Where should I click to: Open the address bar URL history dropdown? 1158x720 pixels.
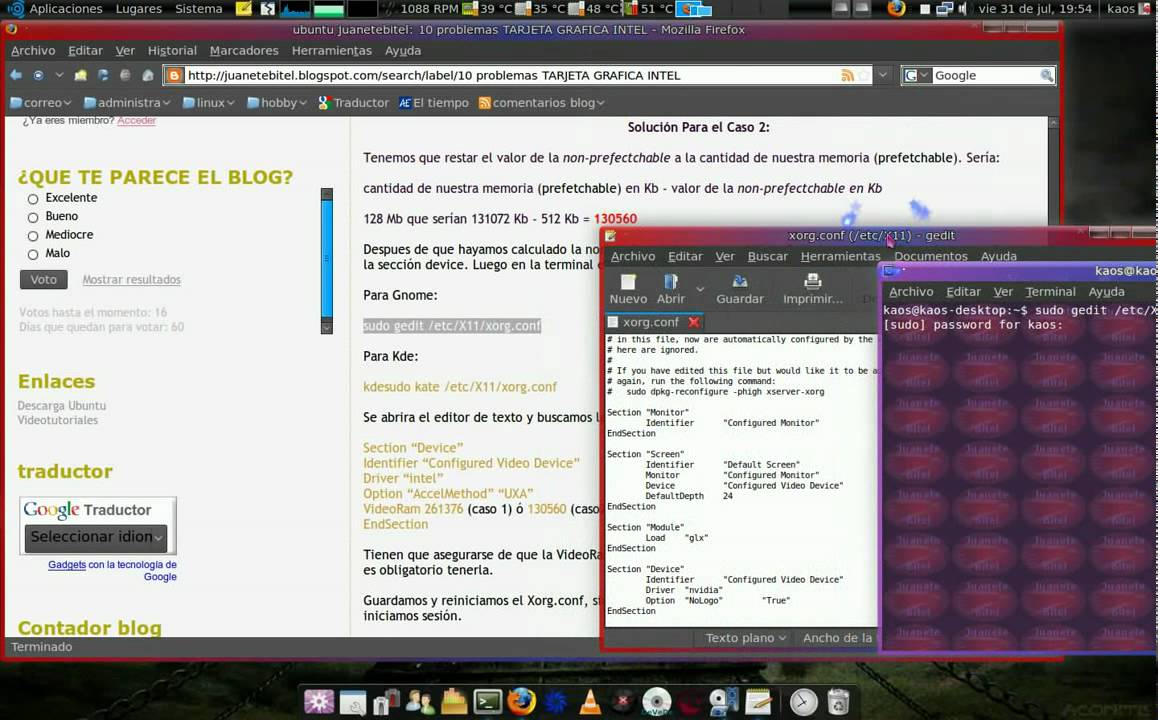coord(883,75)
